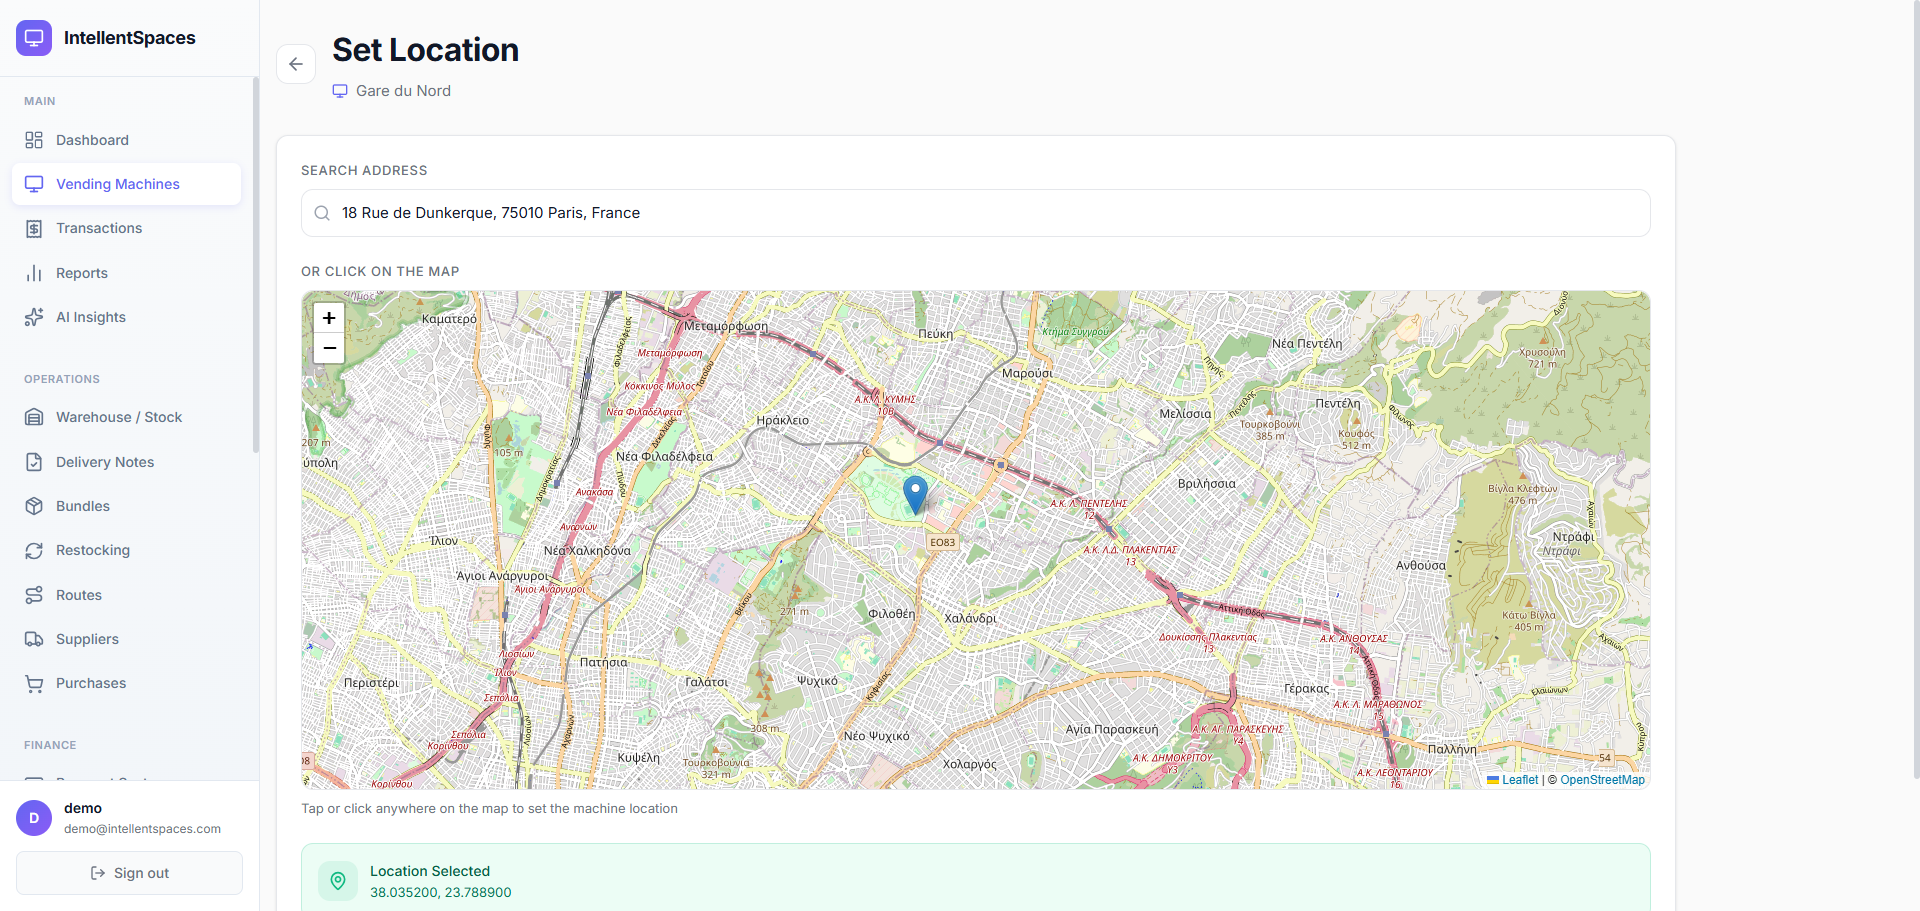Open the Dashboard menu item

pos(126,140)
